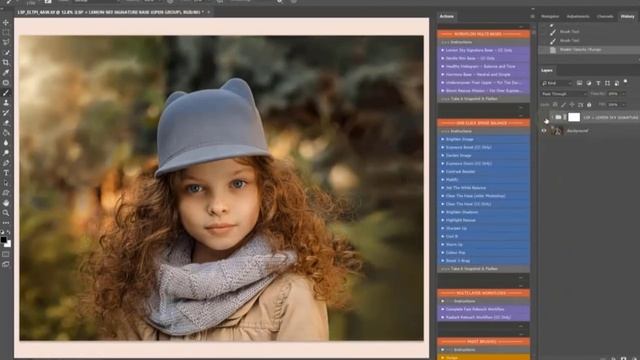Toggle the type layers filter in Layers panel
Image resolution: width=640 pixels, height=360 pixels.
coord(598,83)
